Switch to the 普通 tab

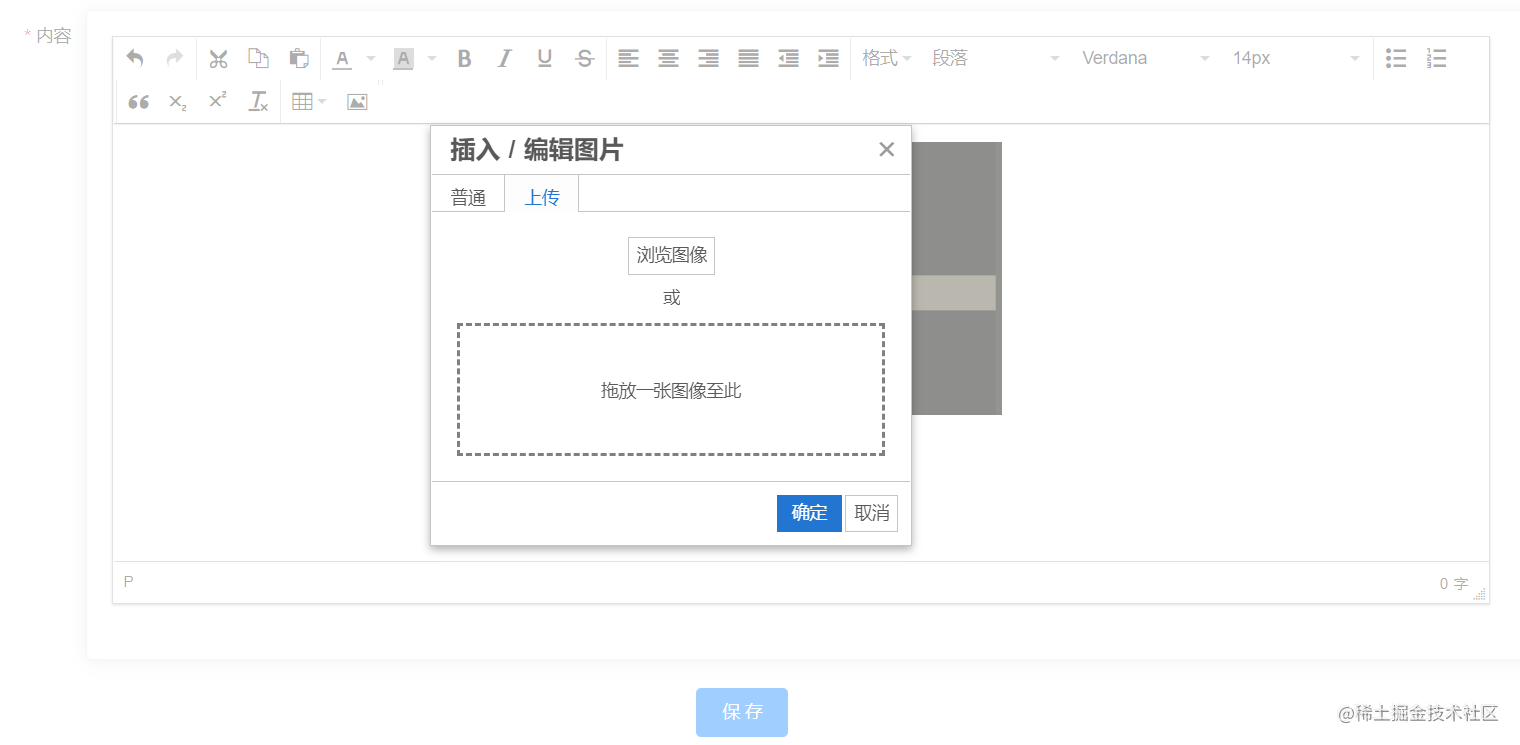(468, 196)
